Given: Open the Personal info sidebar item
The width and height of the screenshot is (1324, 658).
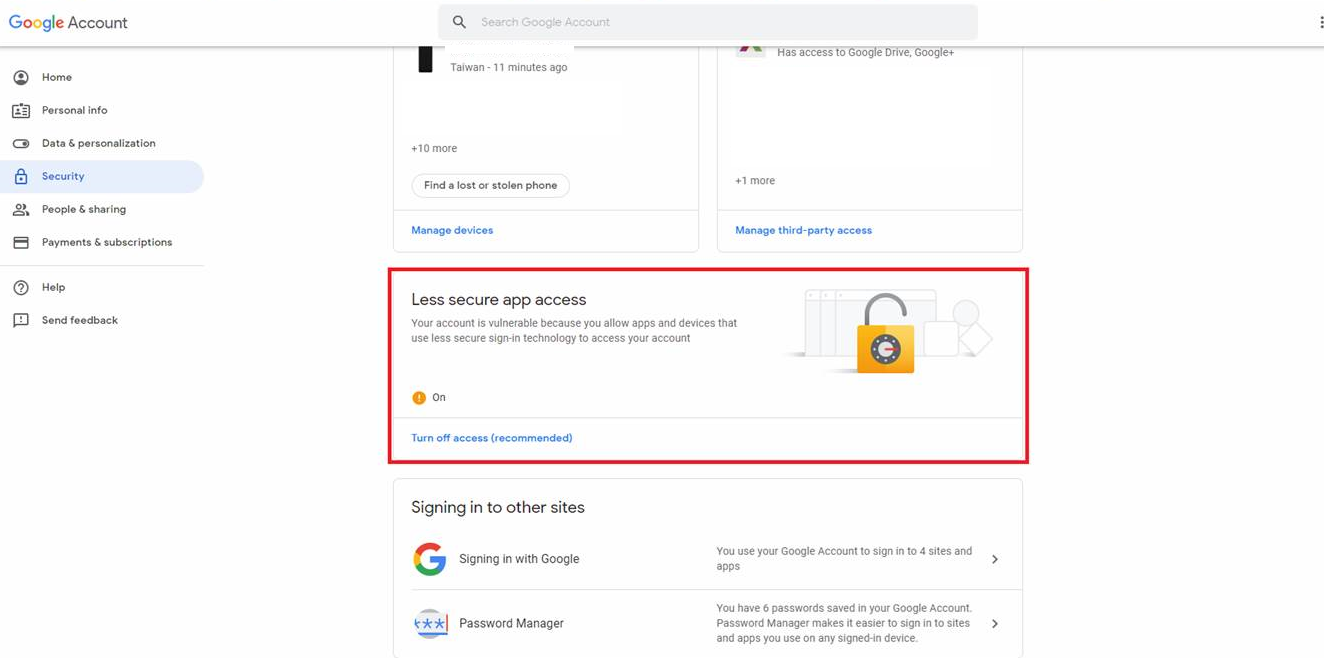Looking at the screenshot, I should coord(102,110).
